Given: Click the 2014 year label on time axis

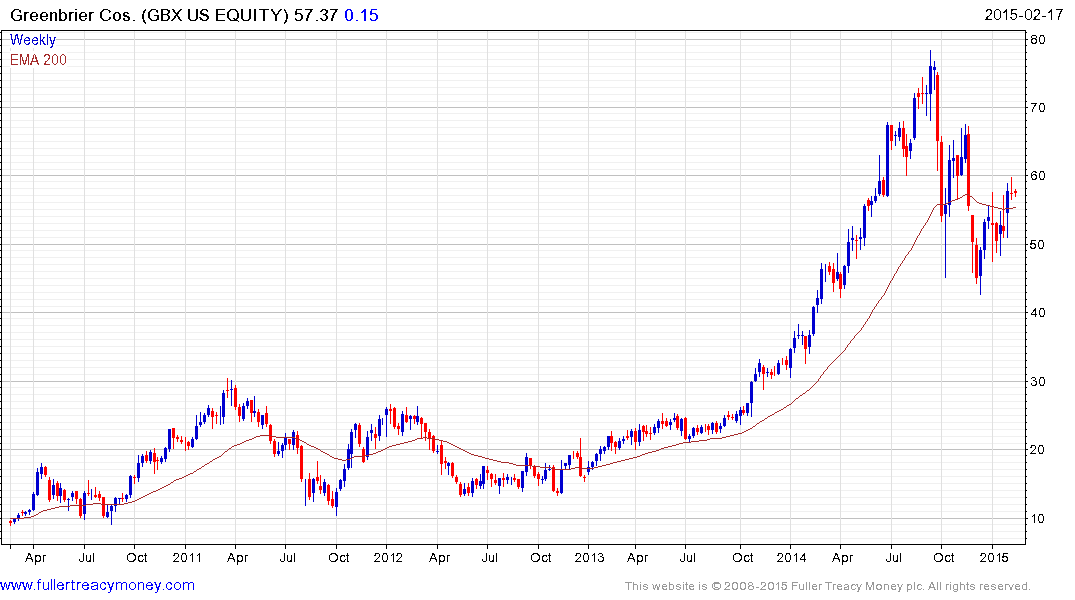Looking at the screenshot, I should 791,557.
